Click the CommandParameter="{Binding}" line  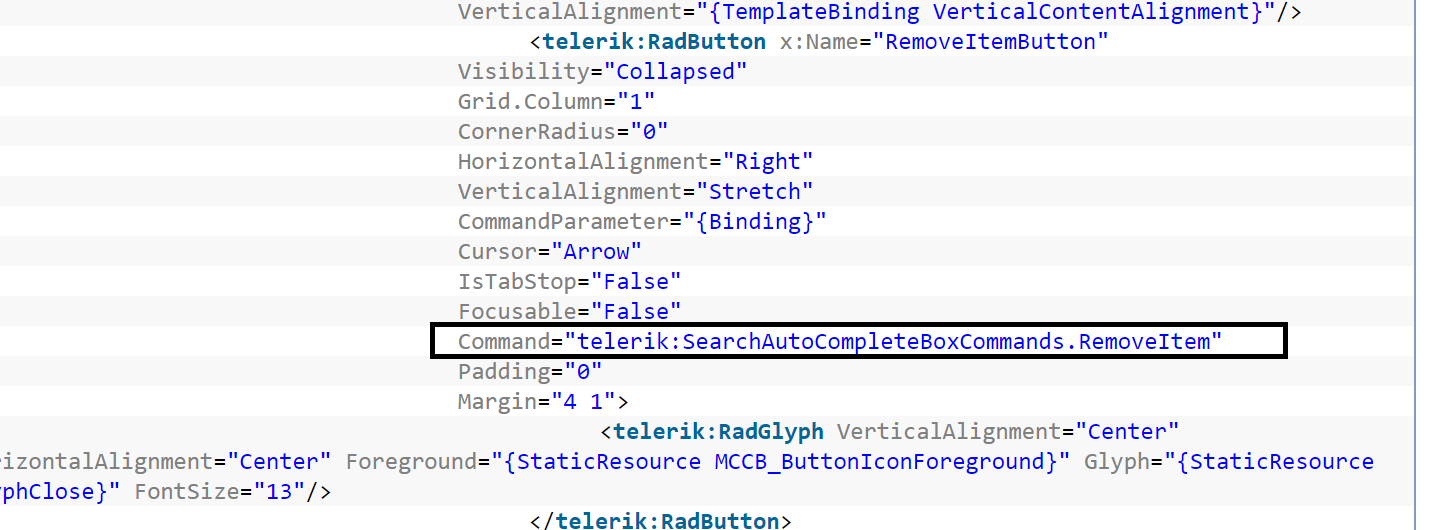(x=642, y=222)
